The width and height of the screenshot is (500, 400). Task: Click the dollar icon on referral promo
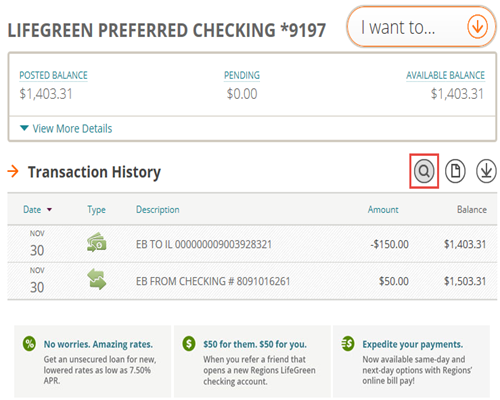(x=189, y=344)
